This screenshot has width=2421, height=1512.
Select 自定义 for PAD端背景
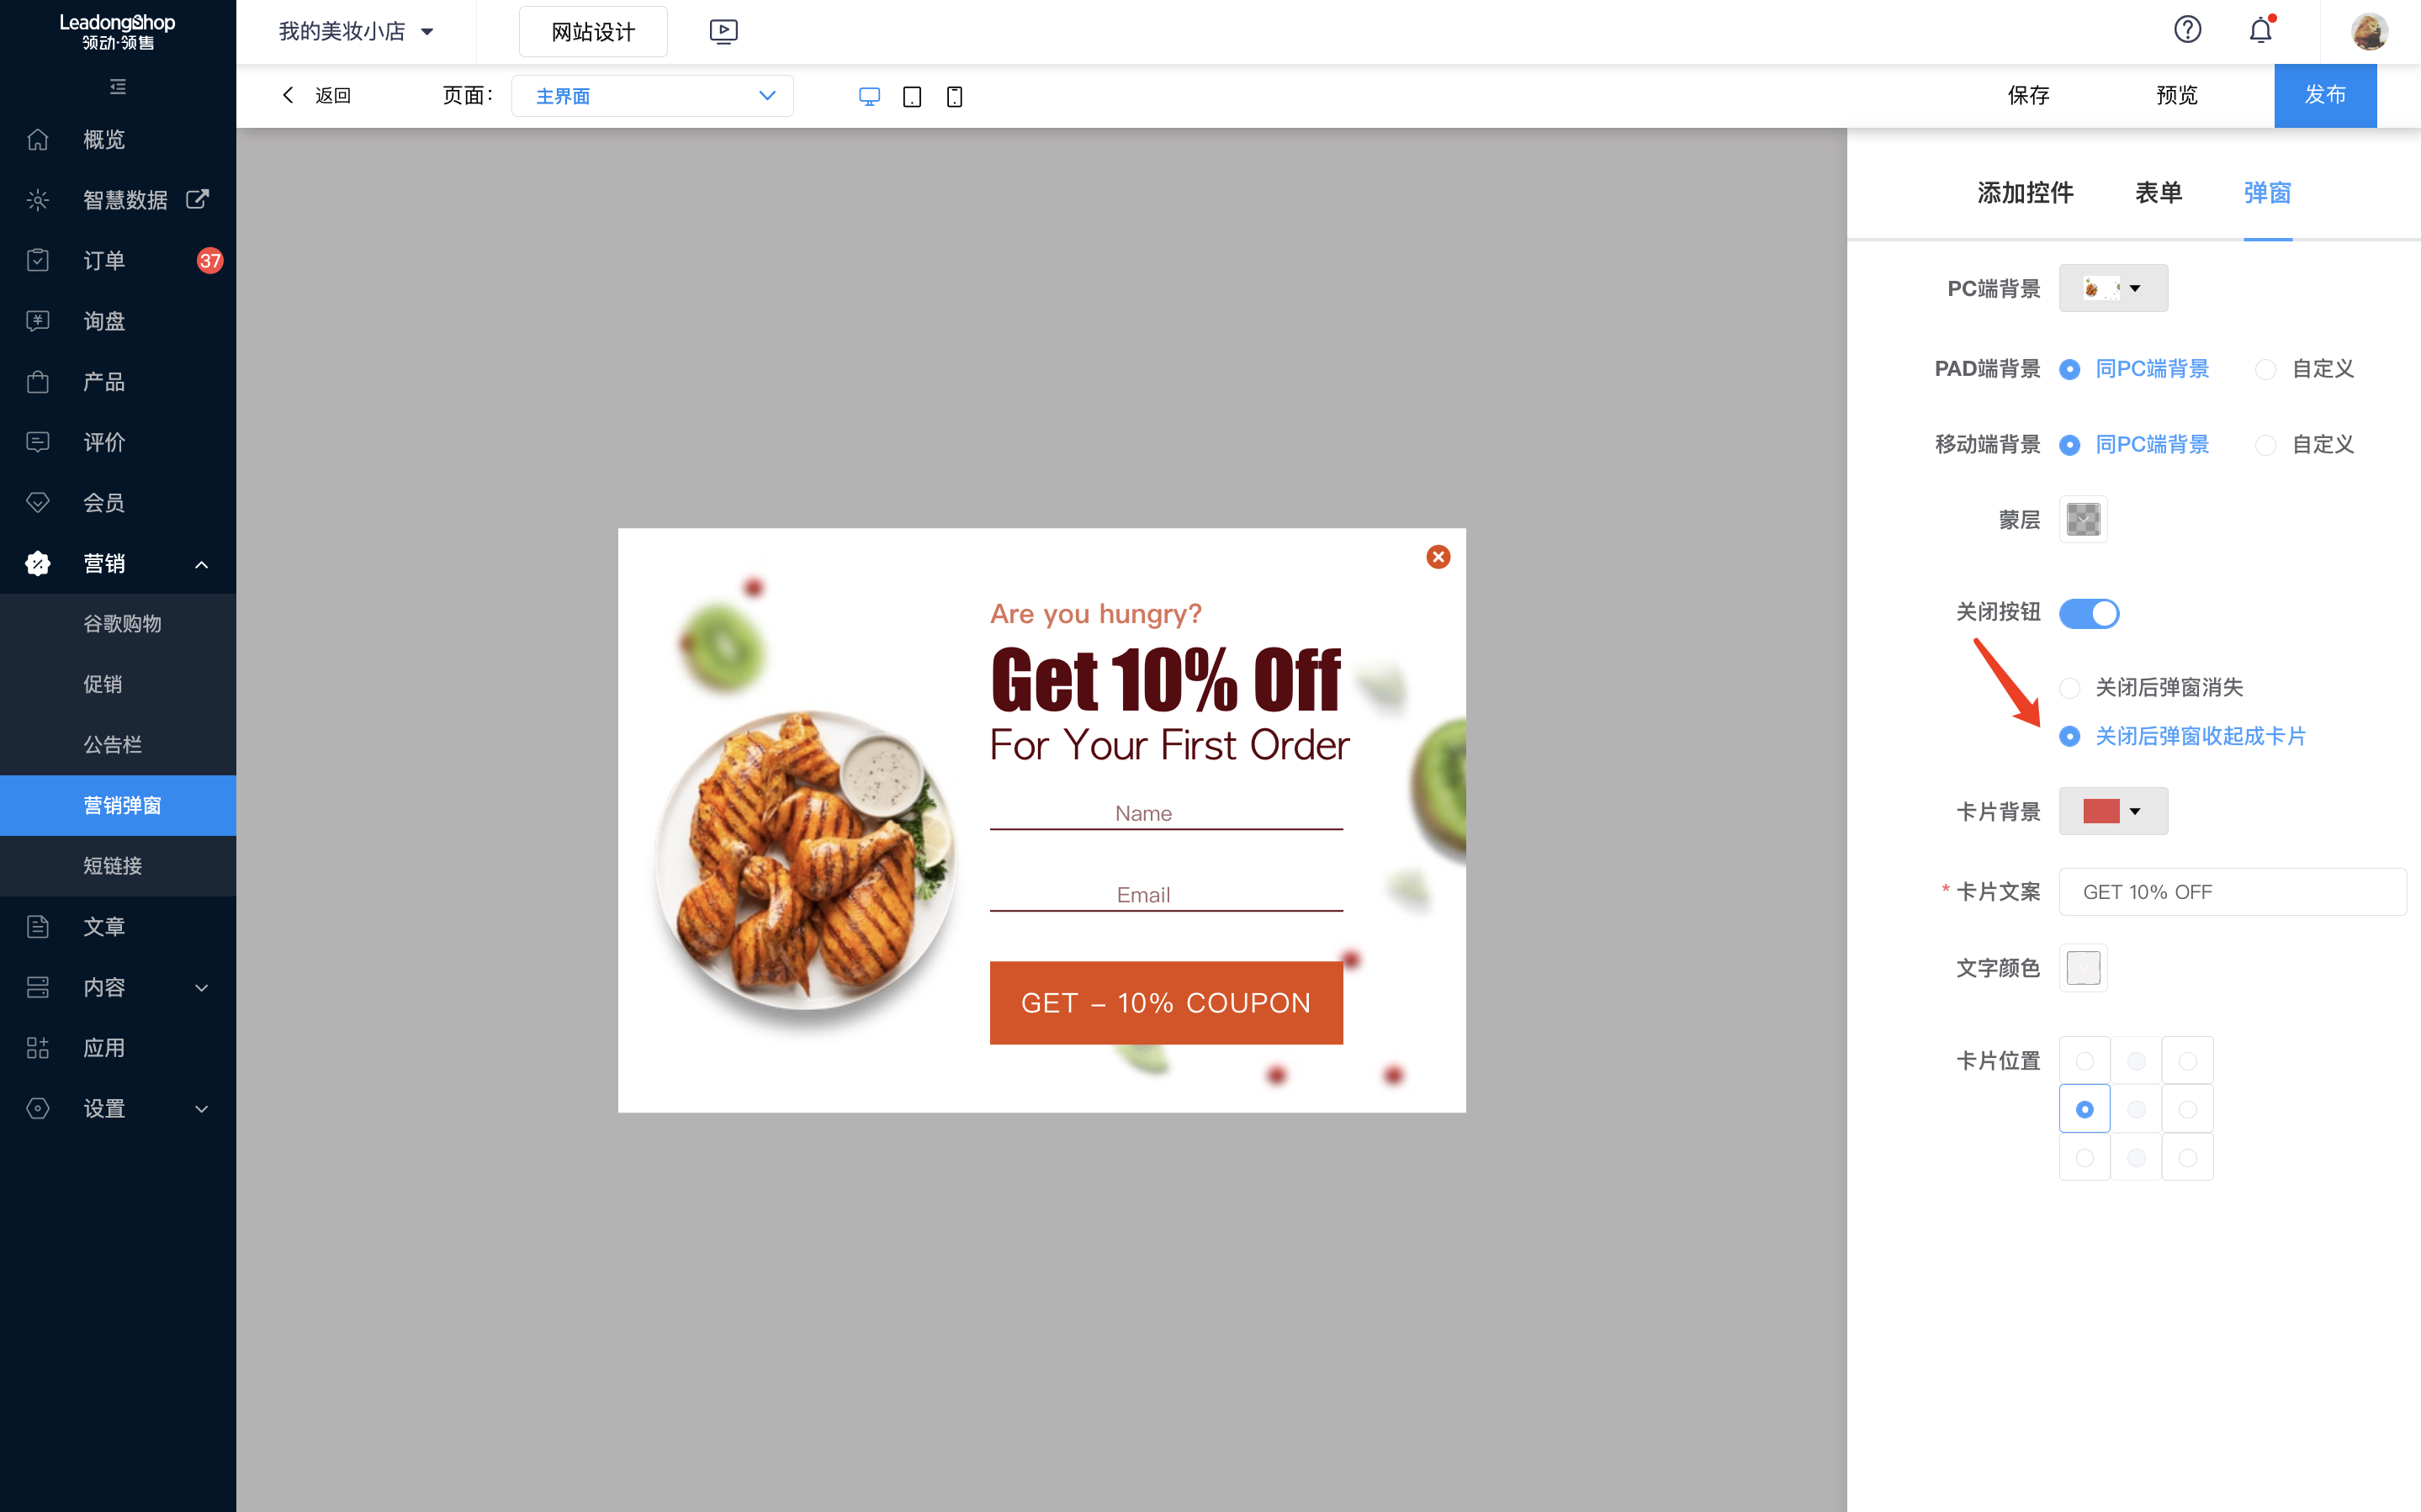(x=2266, y=369)
